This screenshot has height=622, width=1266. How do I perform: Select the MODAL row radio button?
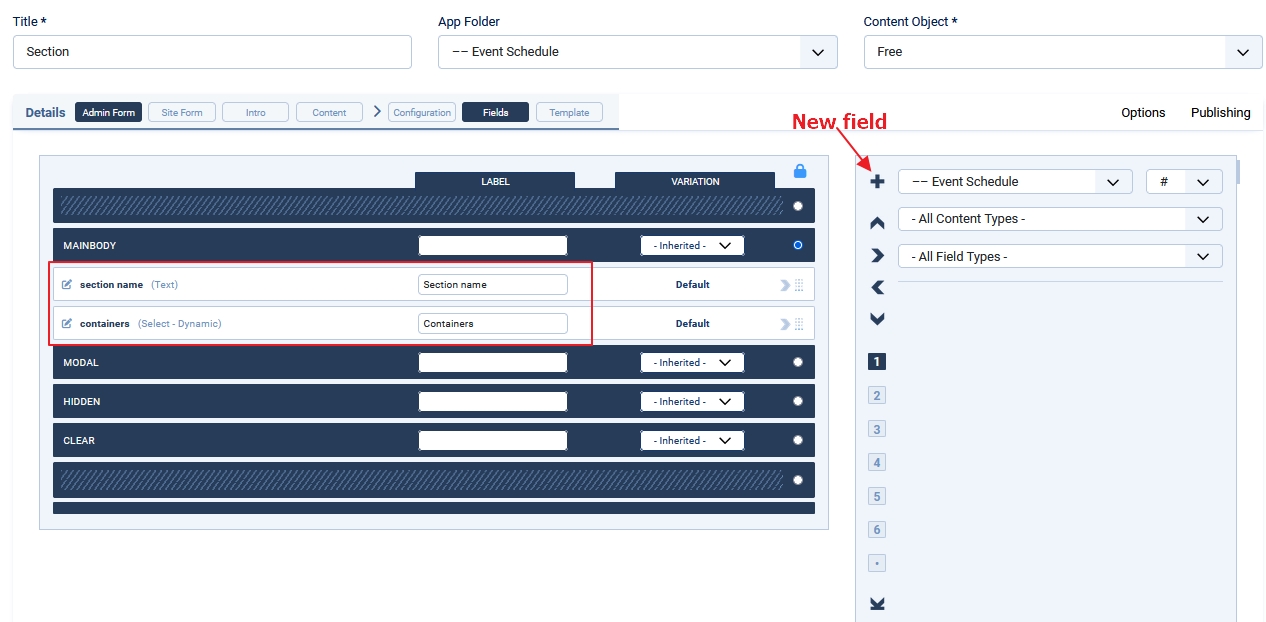click(x=797, y=363)
